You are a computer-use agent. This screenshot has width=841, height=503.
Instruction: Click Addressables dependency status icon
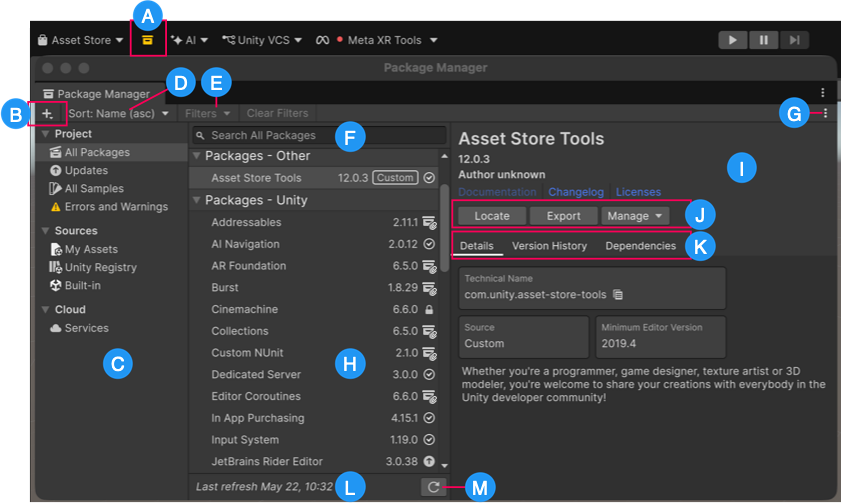tap(429, 223)
